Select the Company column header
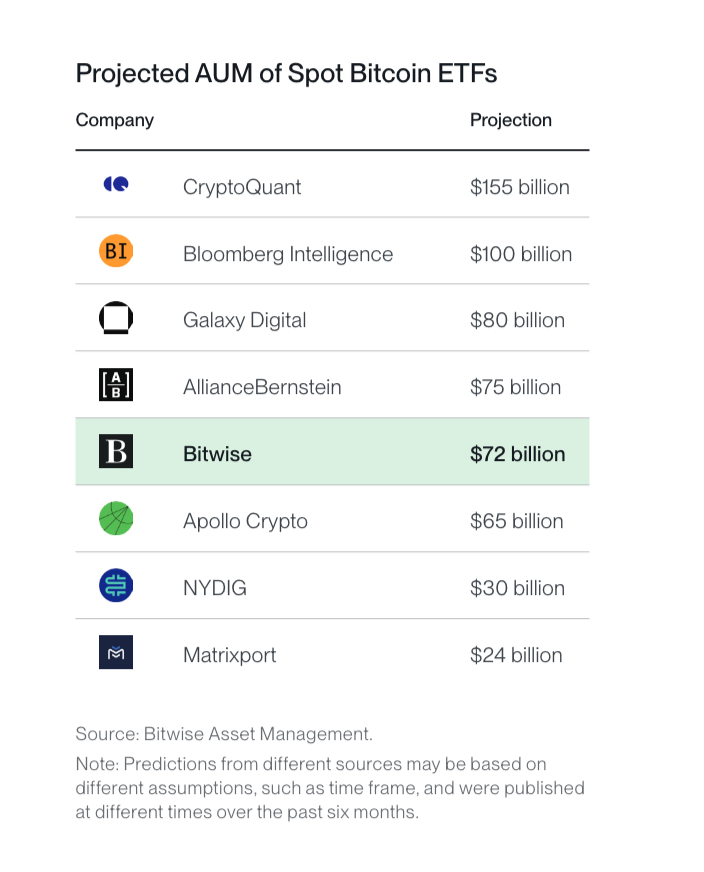Viewport: 704px width, 872px height. 115,120
